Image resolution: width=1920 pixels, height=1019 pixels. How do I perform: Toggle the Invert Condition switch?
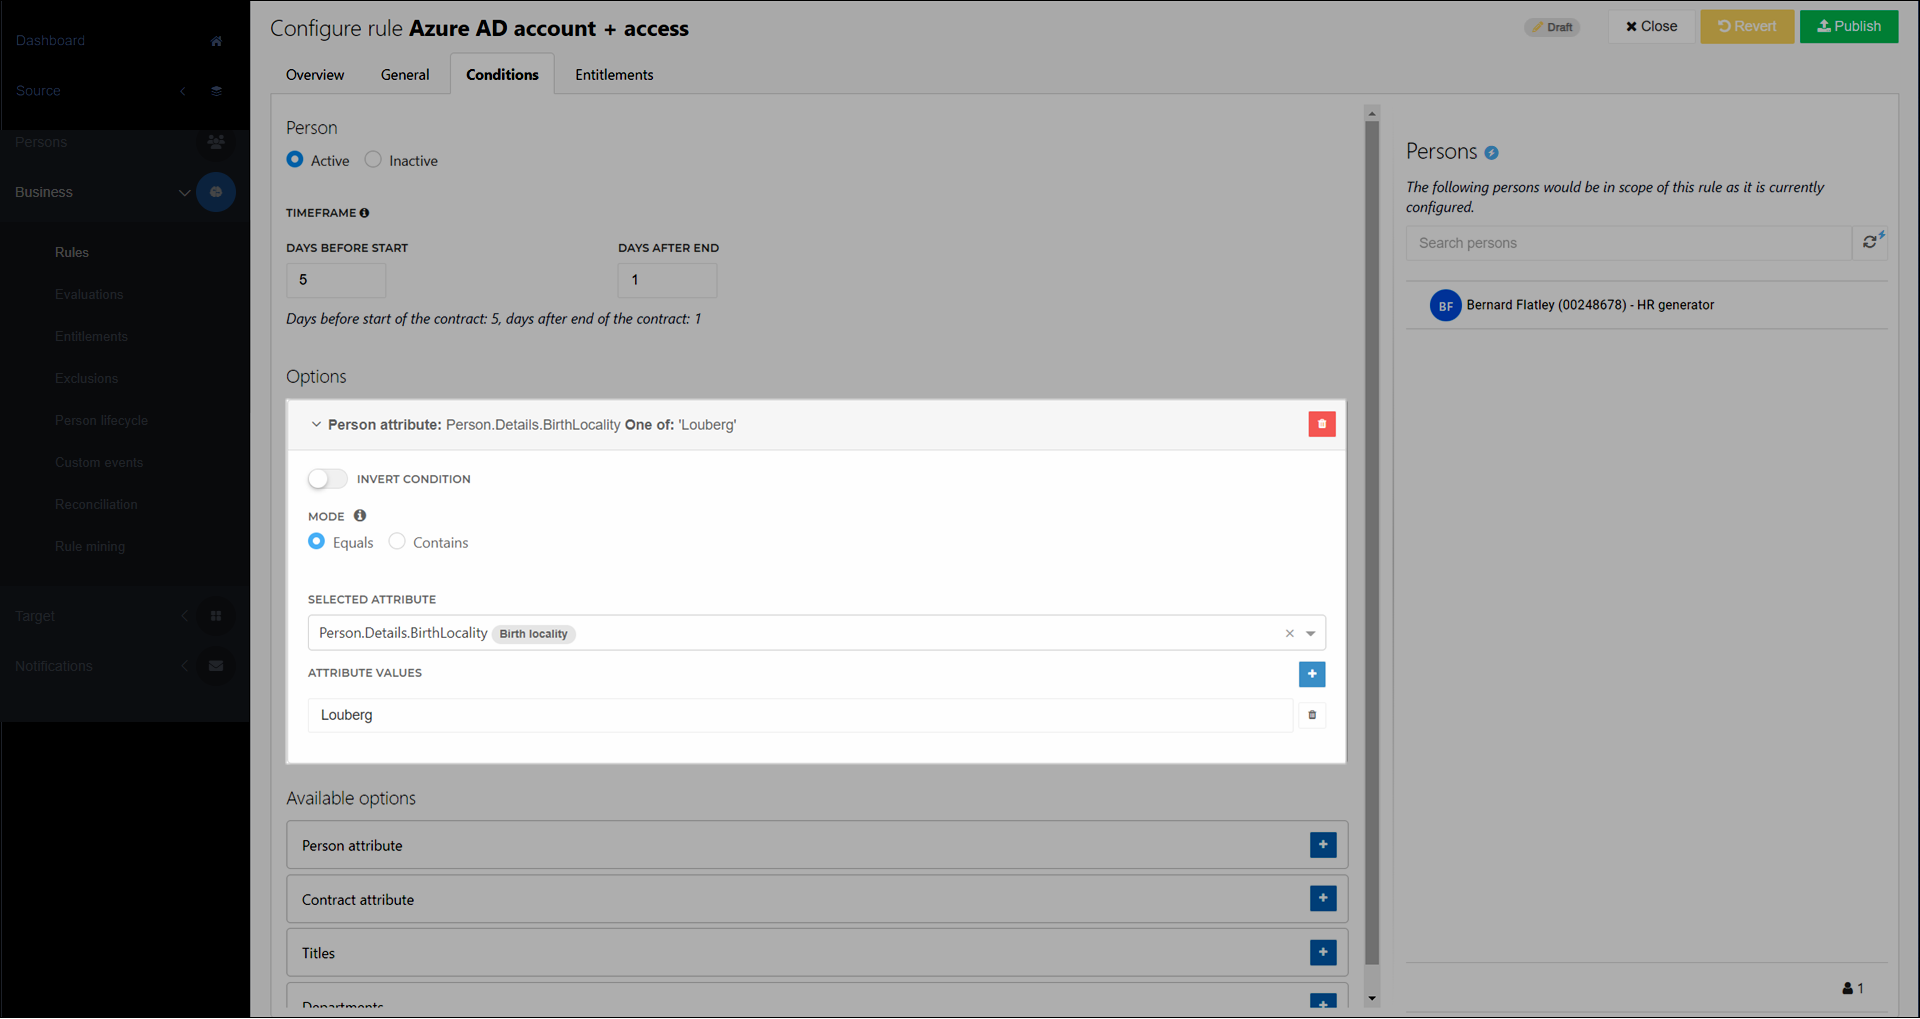(x=327, y=479)
